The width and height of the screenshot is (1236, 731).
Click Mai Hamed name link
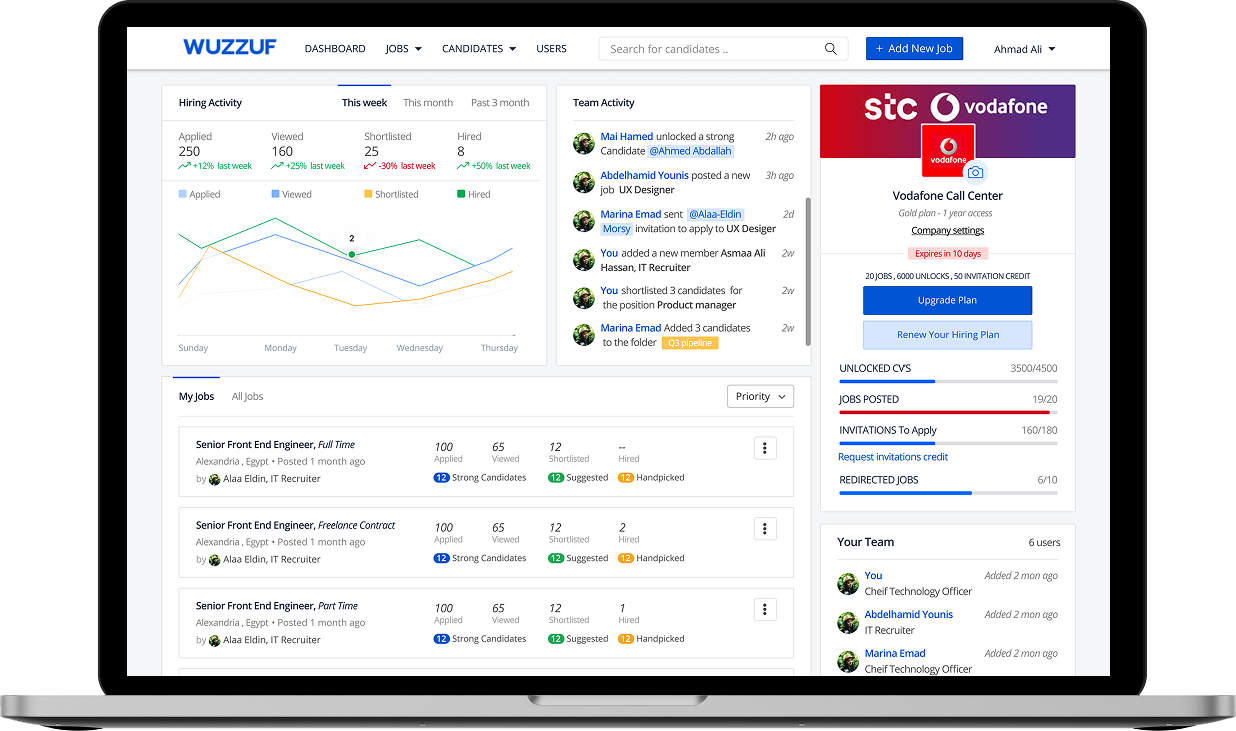coord(627,137)
